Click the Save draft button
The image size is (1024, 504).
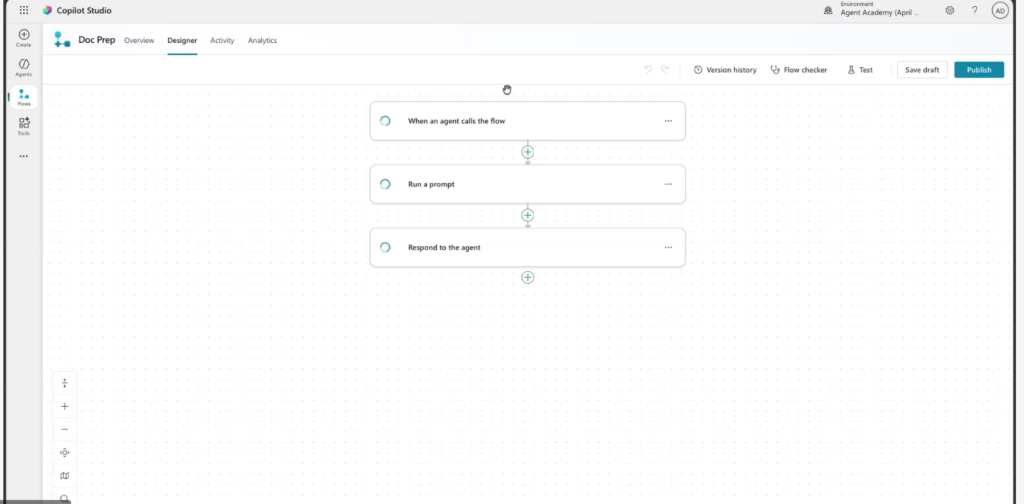pos(922,70)
